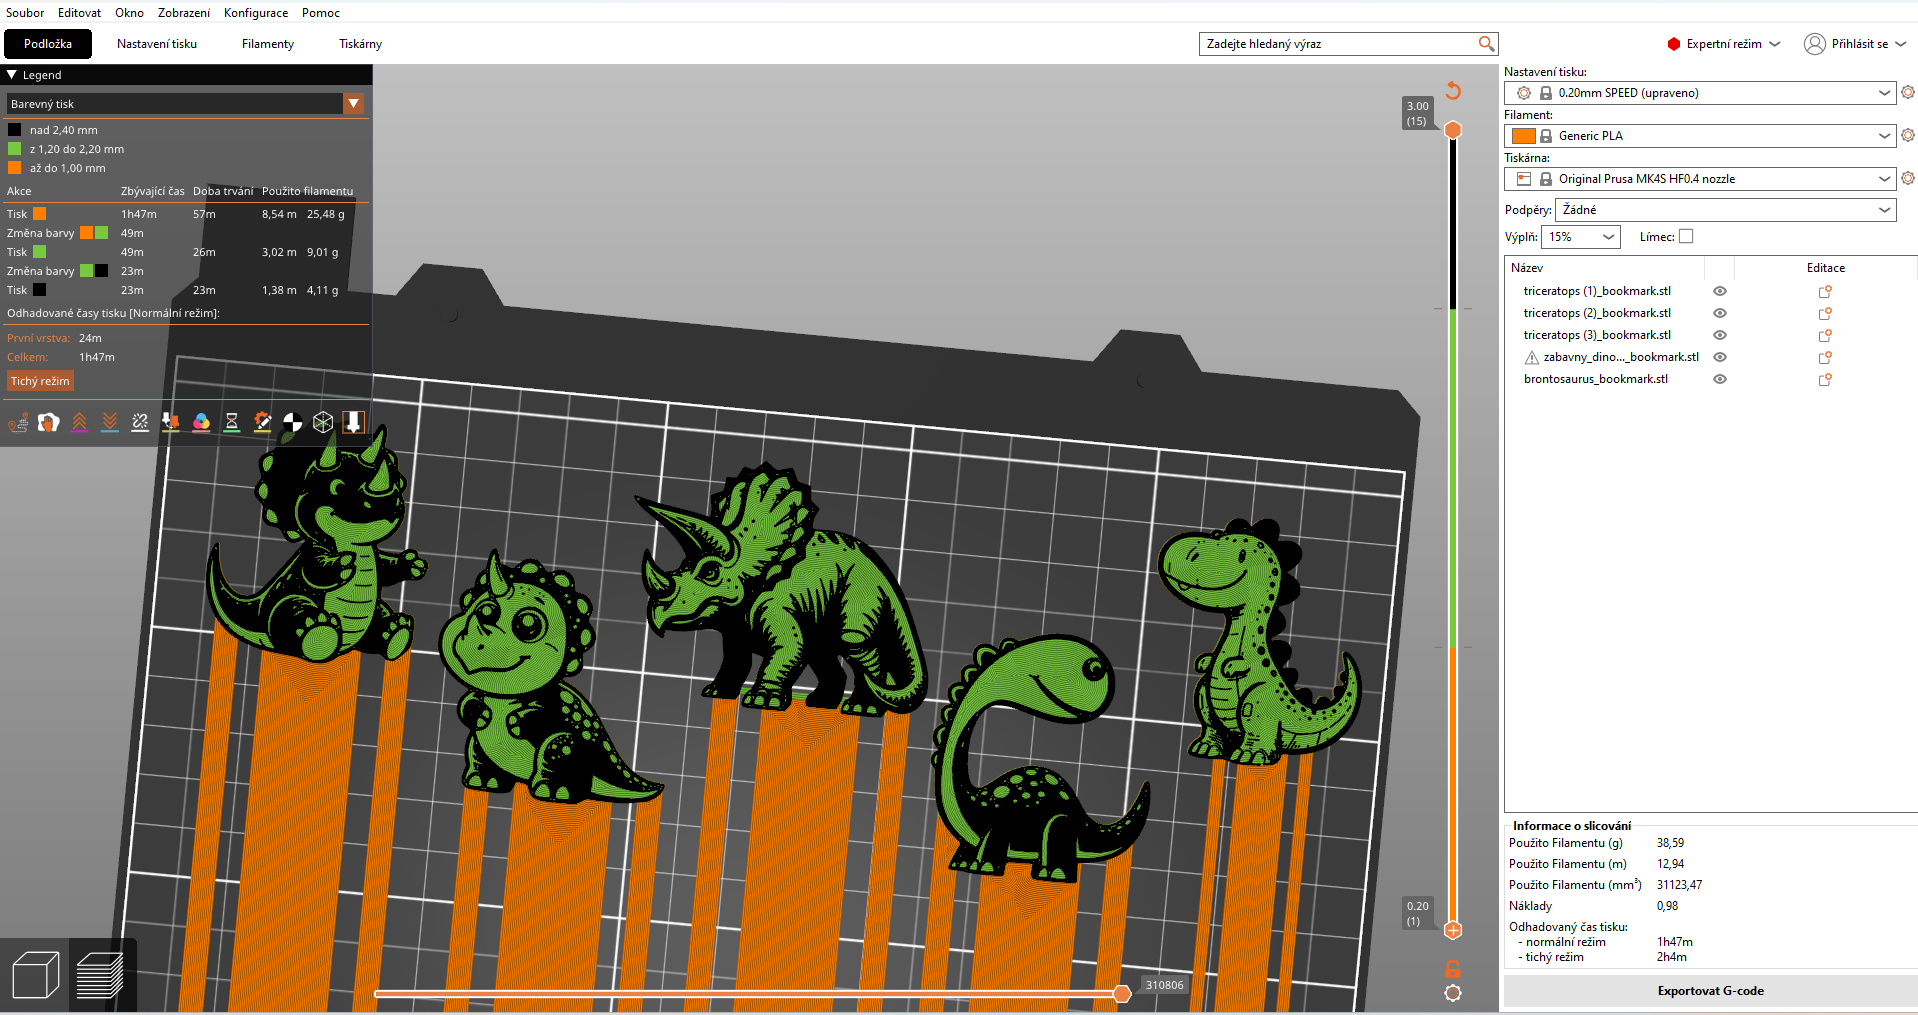The width and height of the screenshot is (1918, 1015).
Task: Toggle color changes icon with three circles
Action: [x=201, y=422]
